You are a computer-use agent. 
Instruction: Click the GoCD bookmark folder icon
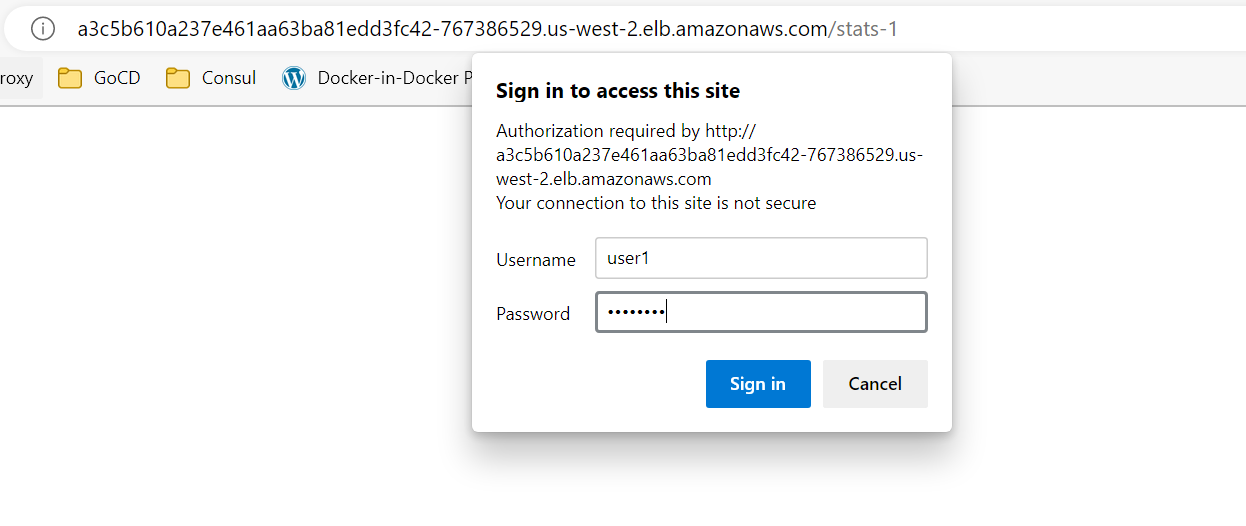click(70, 78)
